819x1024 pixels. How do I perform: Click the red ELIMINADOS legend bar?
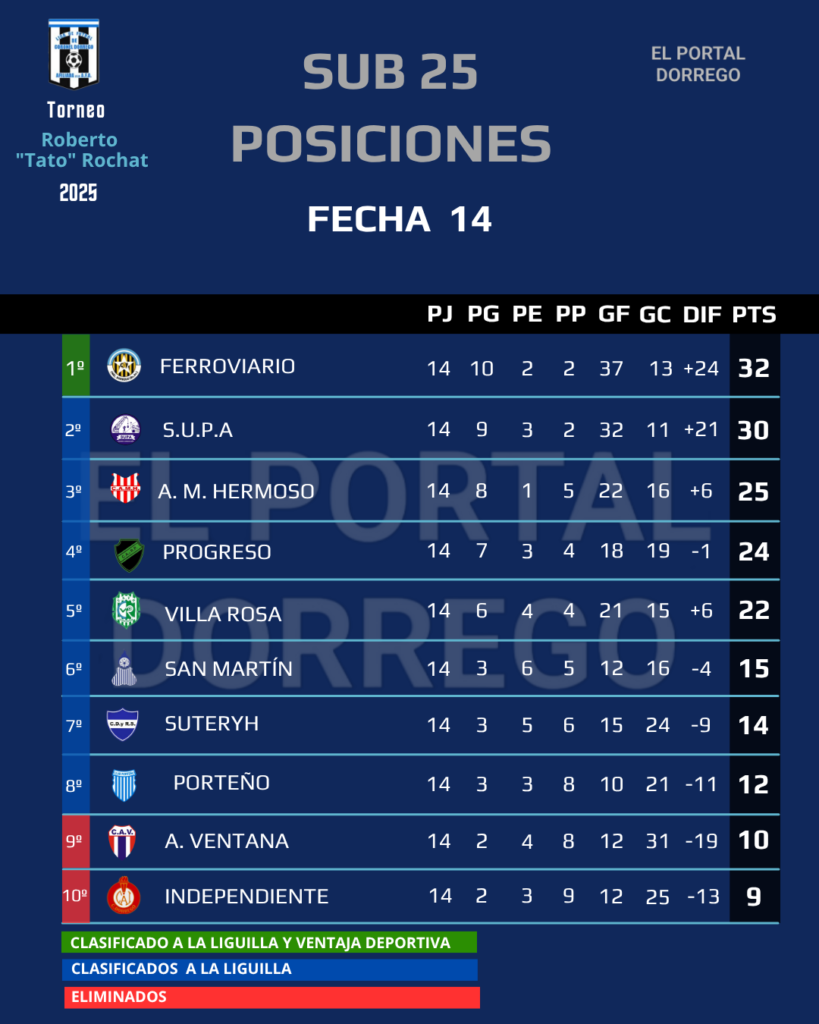(272, 997)
